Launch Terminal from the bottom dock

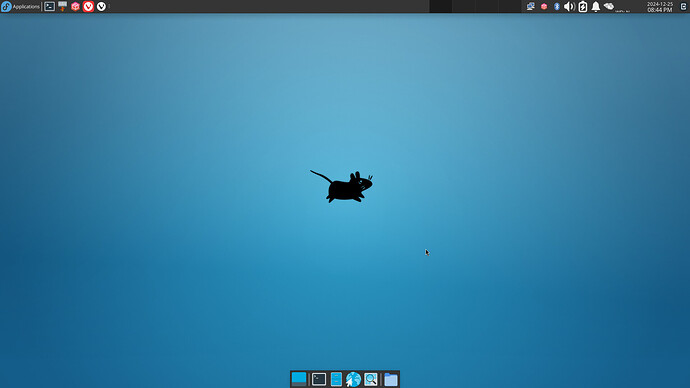(x=319, y=379)
